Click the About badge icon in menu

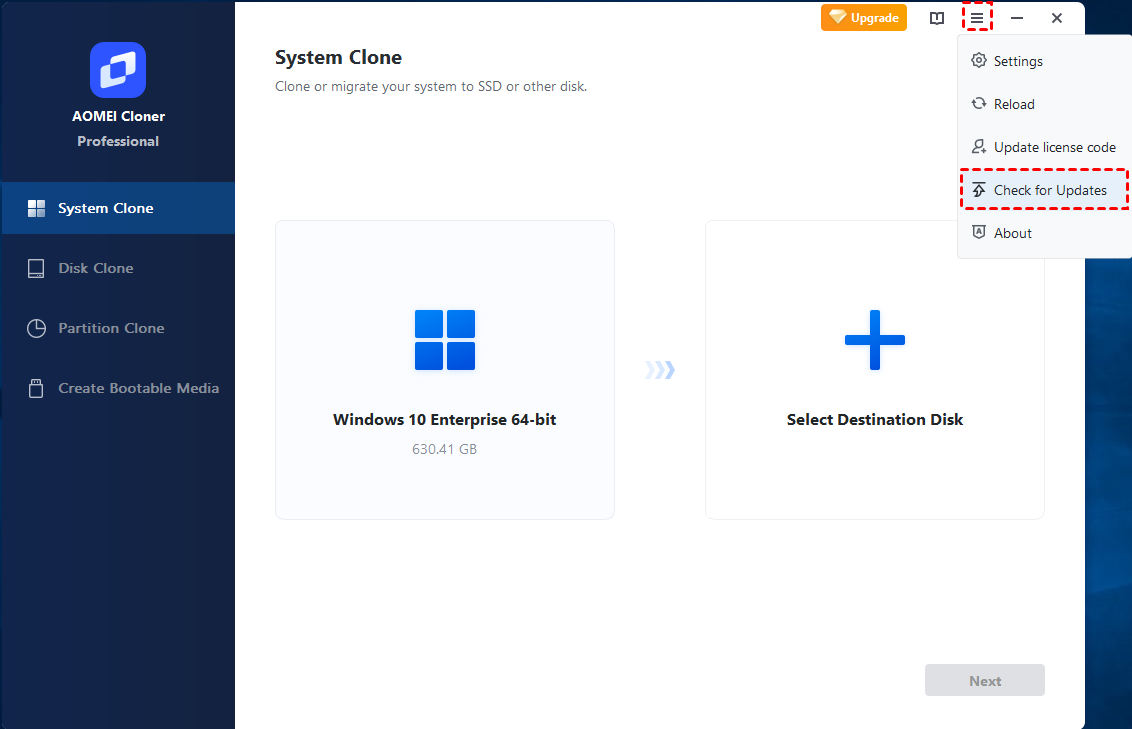(x=979, y=232)
